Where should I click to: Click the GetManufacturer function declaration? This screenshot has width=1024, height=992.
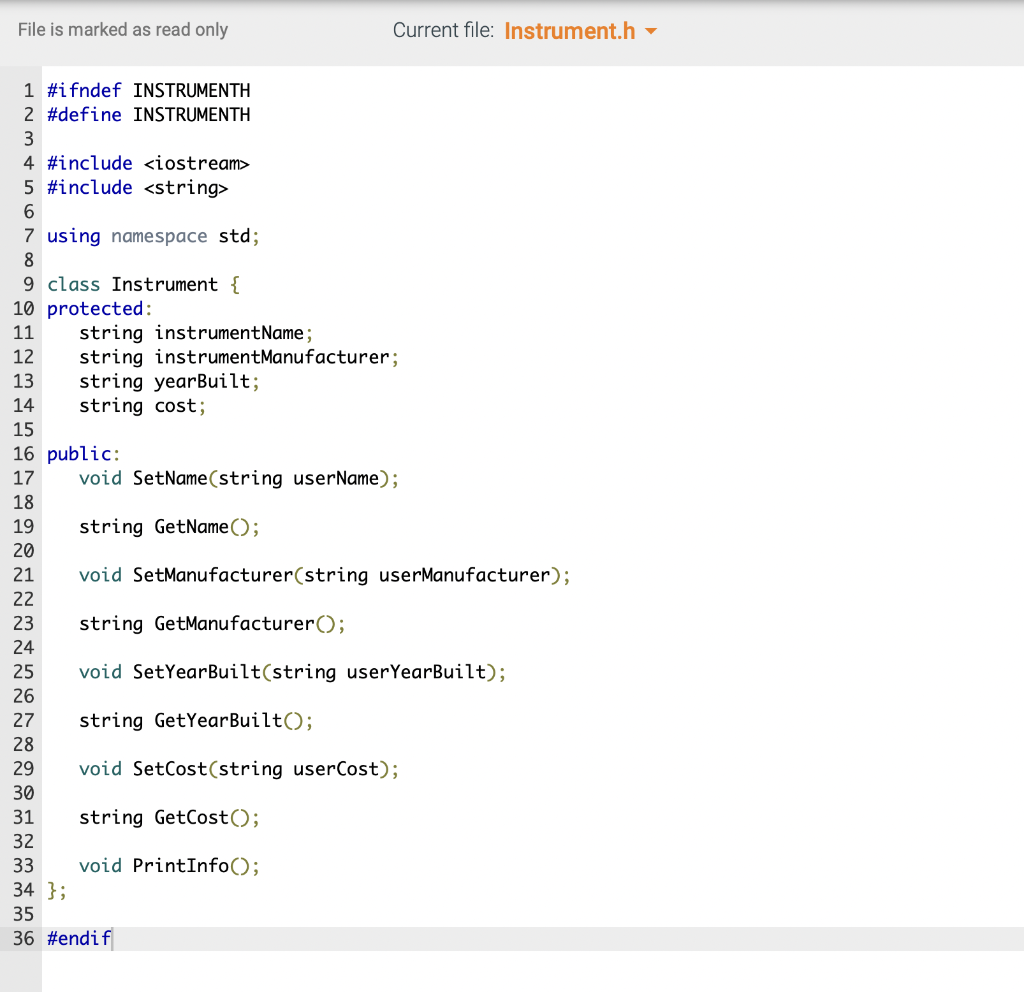click(210, 623)
